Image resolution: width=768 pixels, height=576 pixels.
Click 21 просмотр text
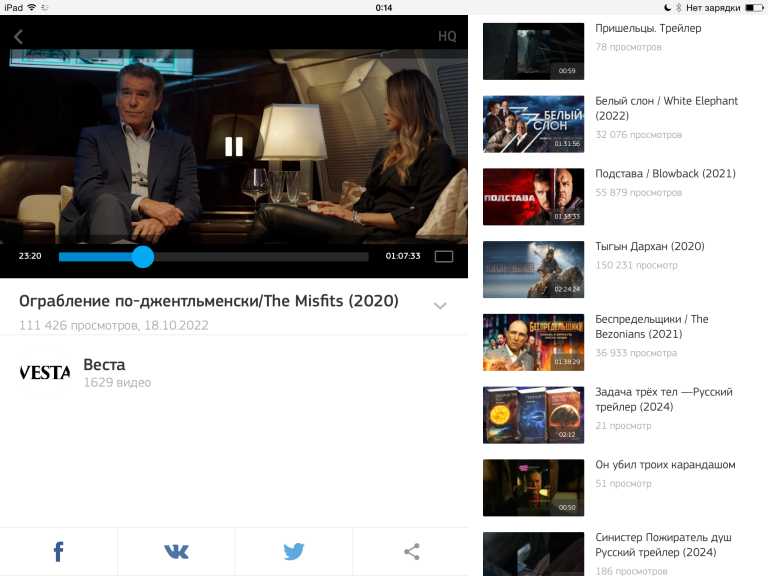pyautogui.click(x=623, y=426)
